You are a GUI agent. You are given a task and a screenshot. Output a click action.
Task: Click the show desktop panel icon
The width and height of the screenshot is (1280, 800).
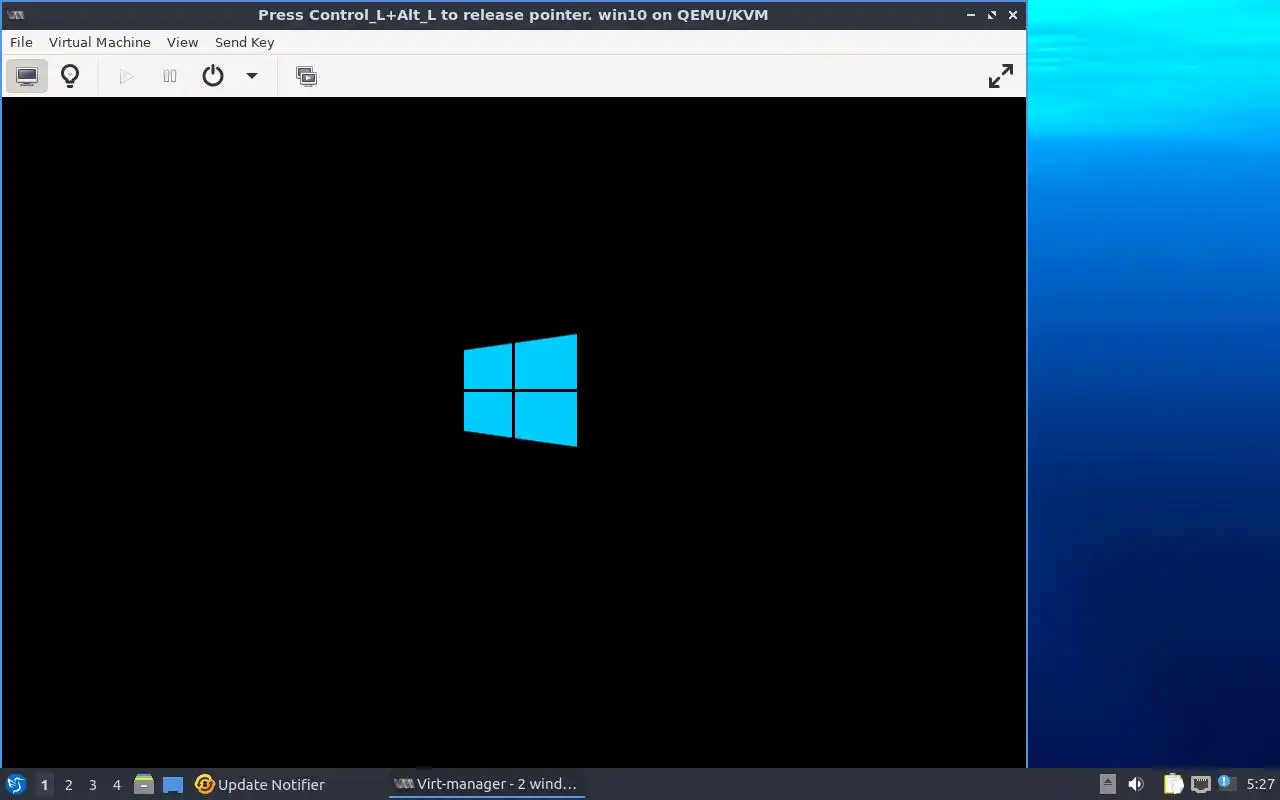click(x=173, y=785)
